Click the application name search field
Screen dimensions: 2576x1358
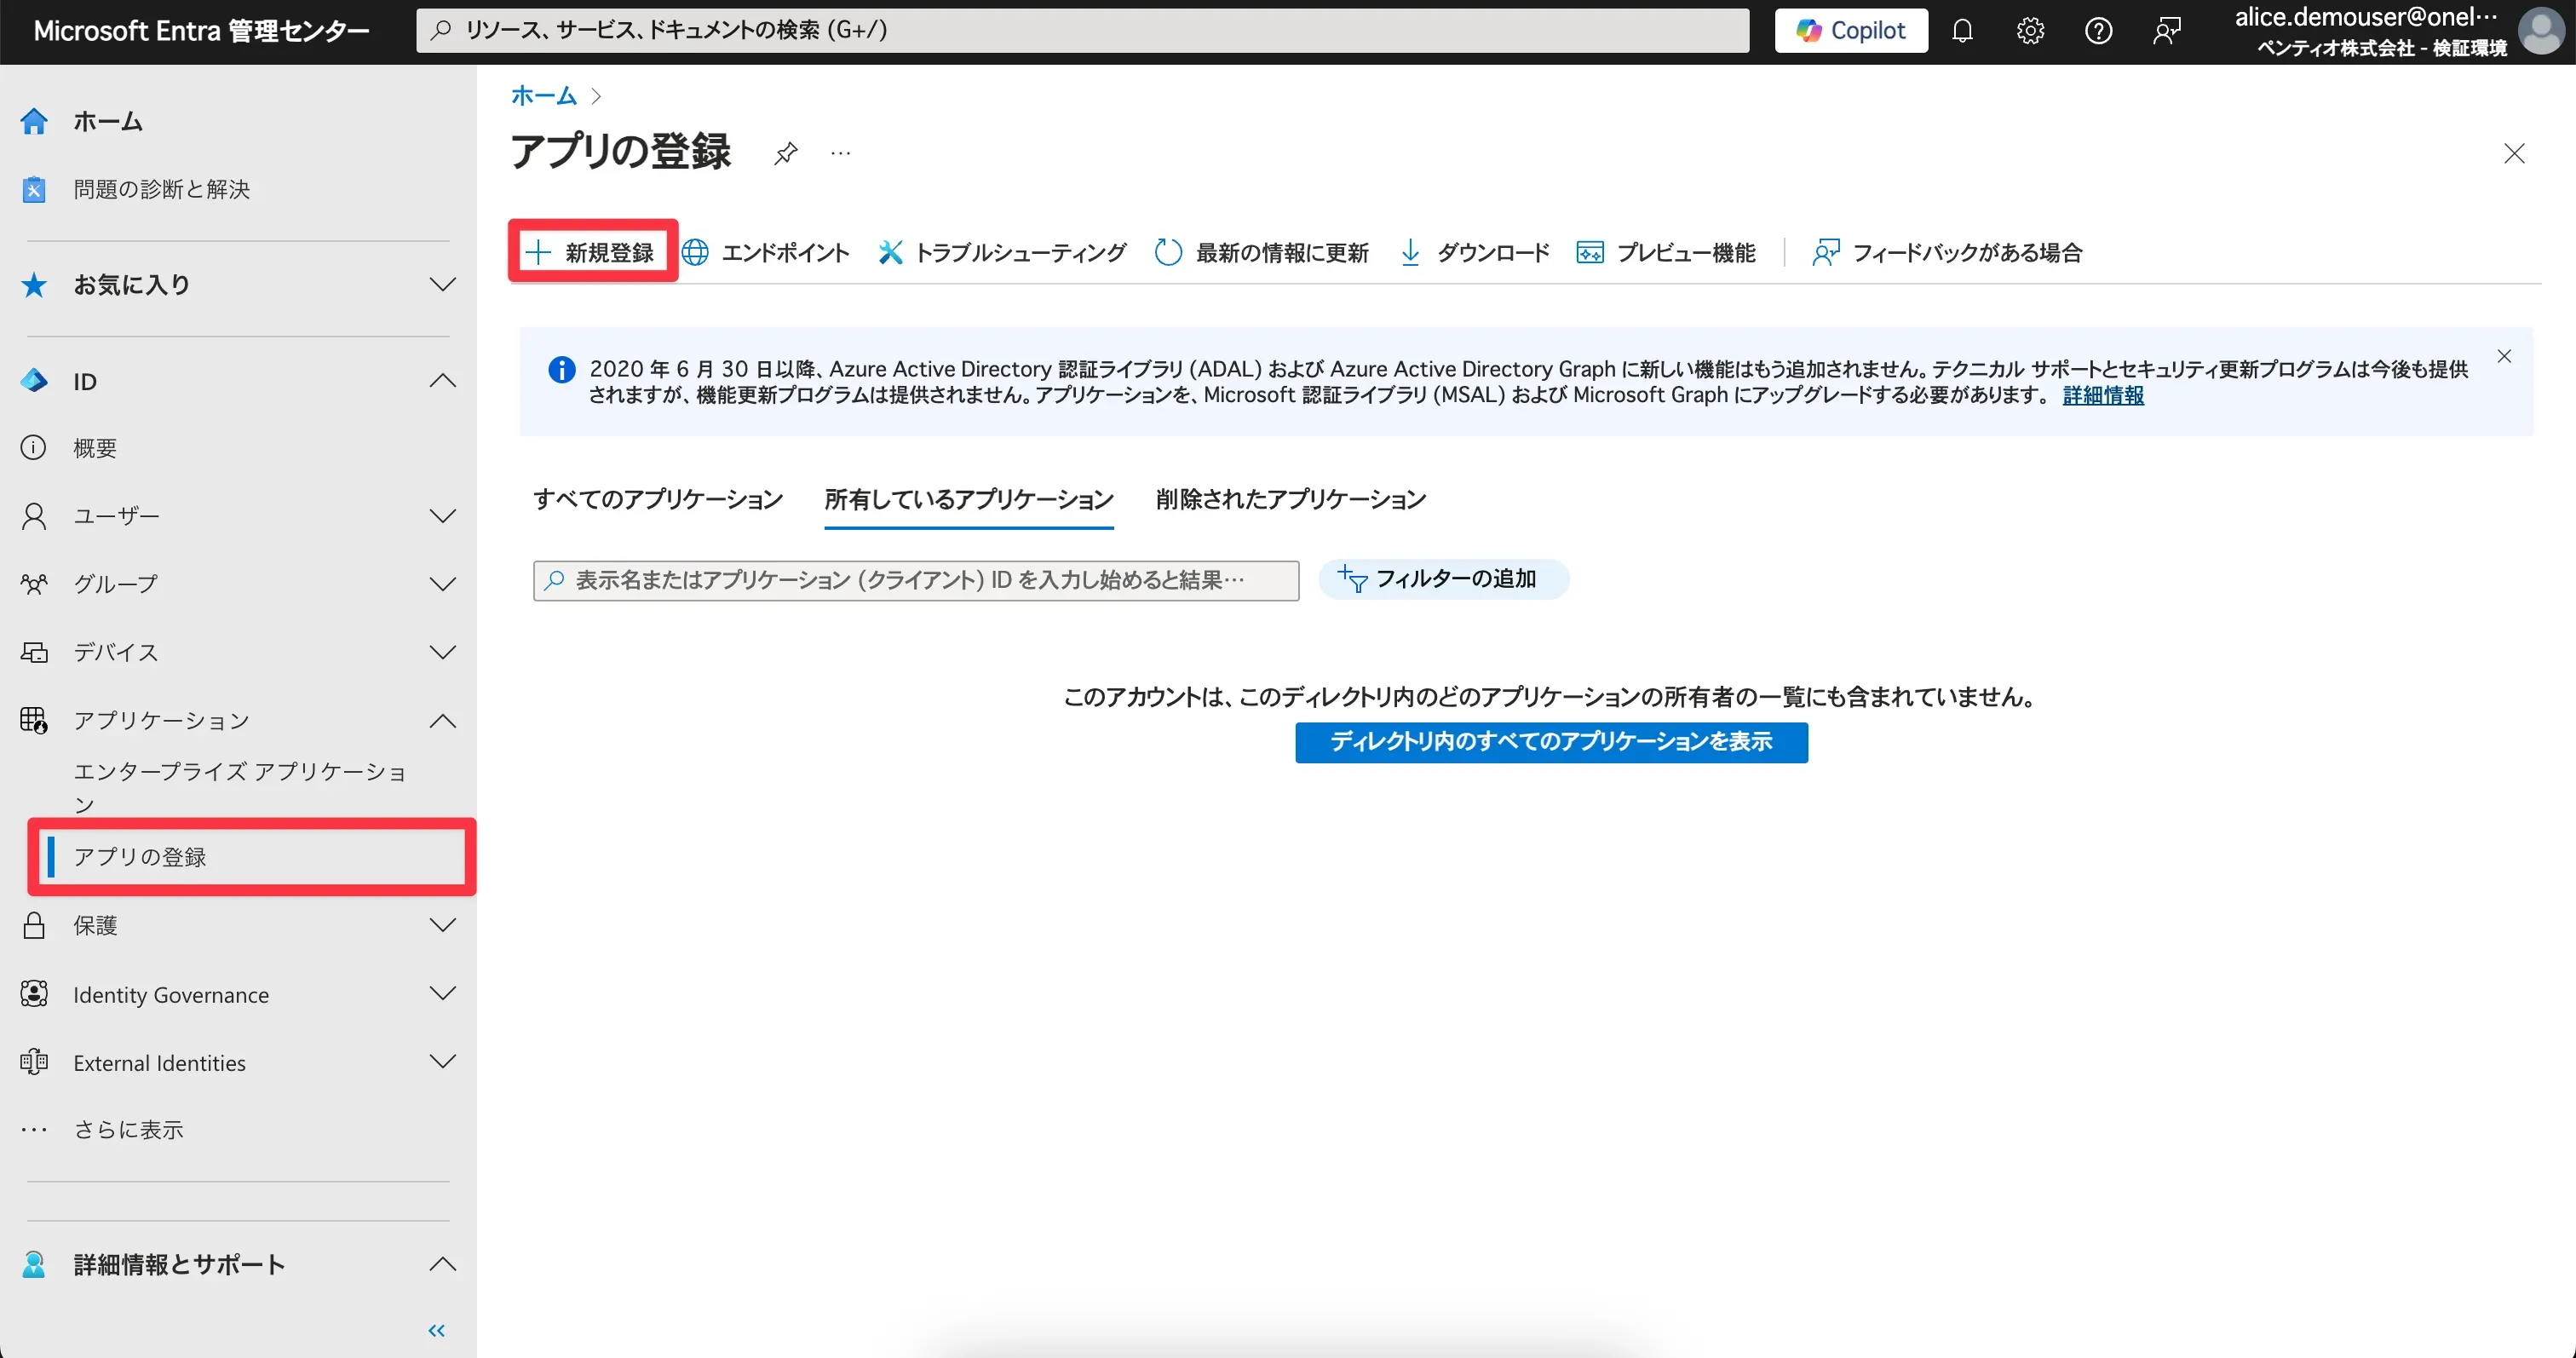coord(916,580)
